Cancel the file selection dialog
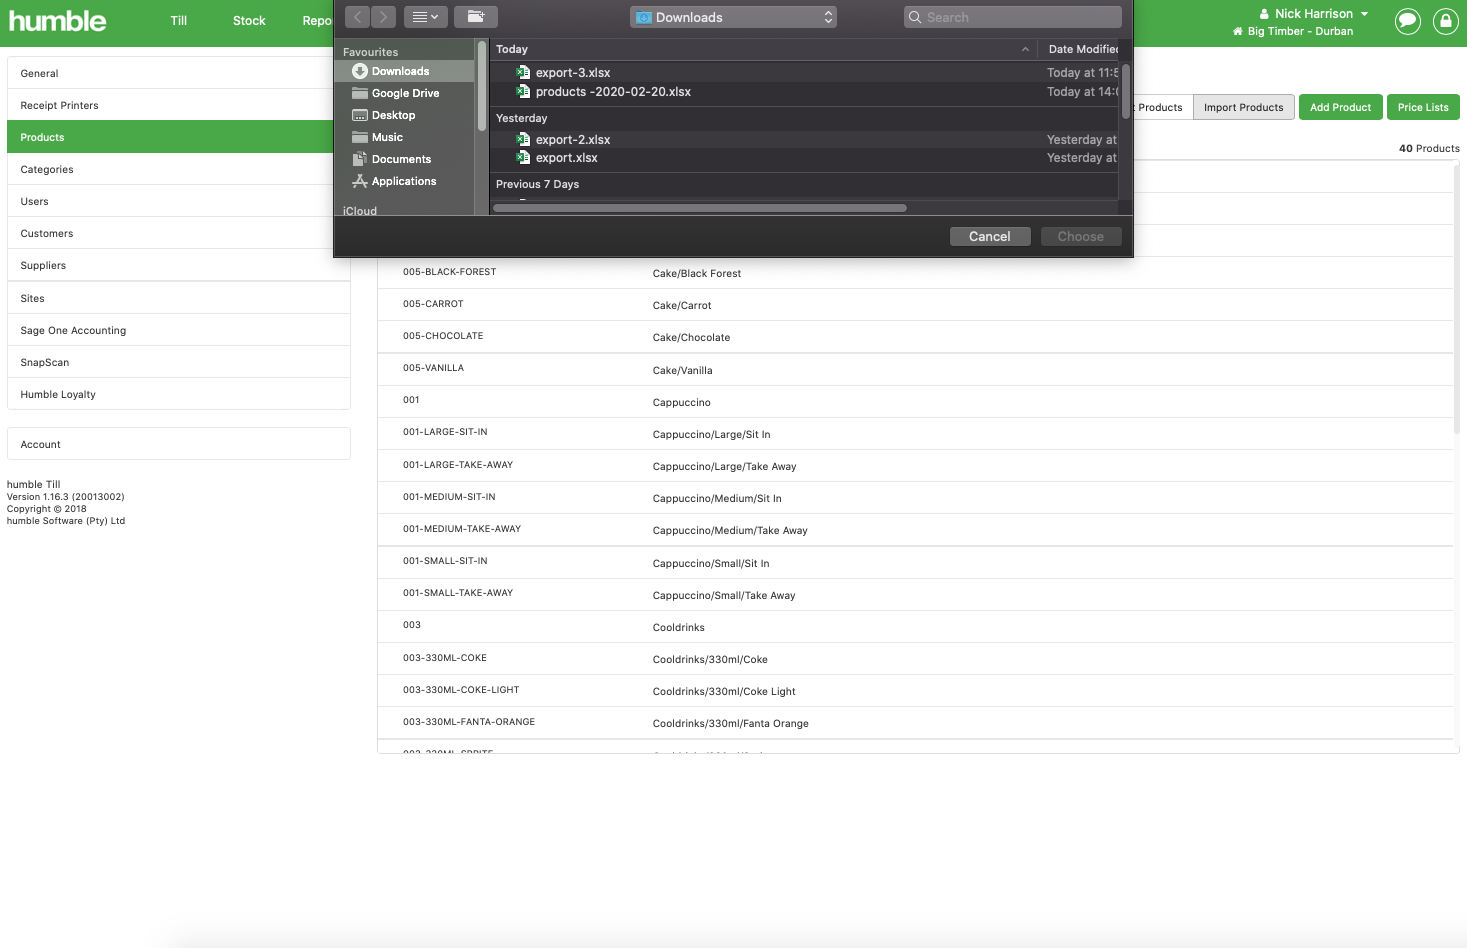1467x948 pixels. [989, 236]
